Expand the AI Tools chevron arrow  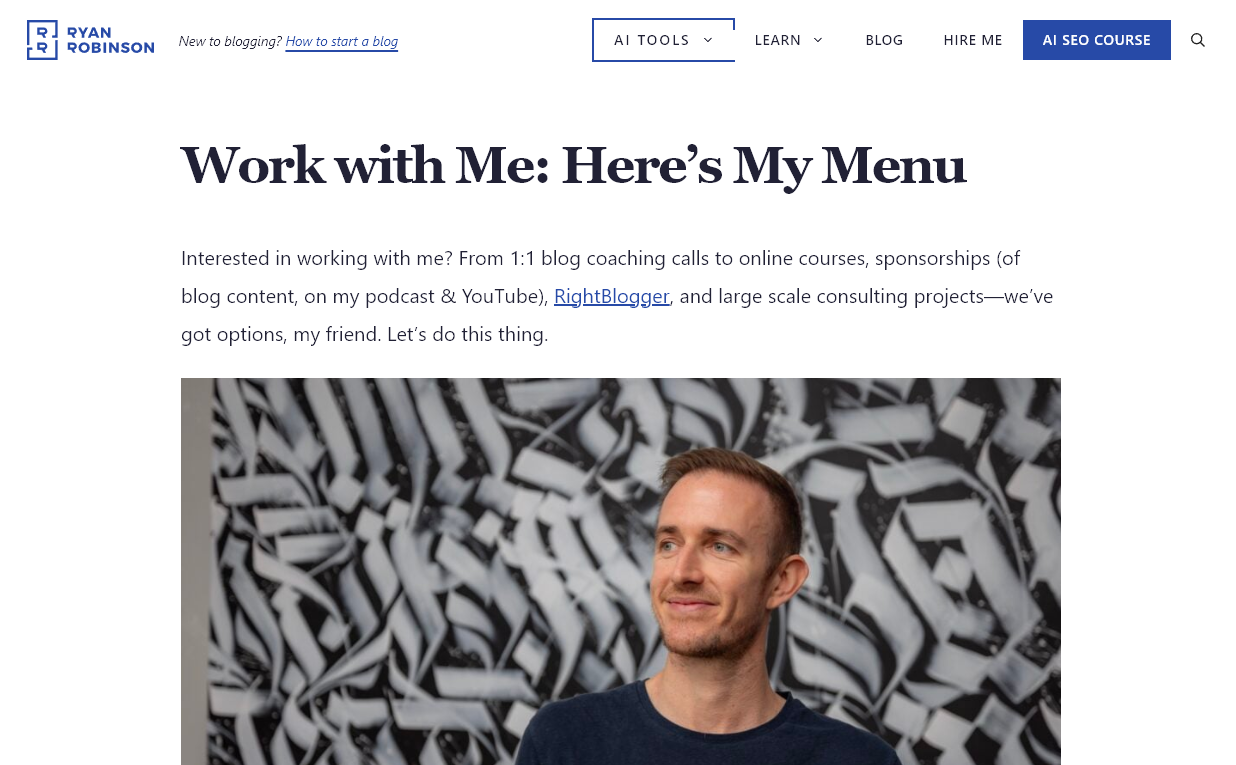click(708, 40)
